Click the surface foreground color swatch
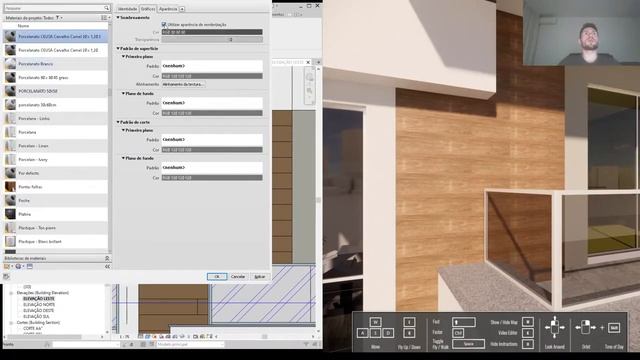640x360 pixels. (212, 76)
